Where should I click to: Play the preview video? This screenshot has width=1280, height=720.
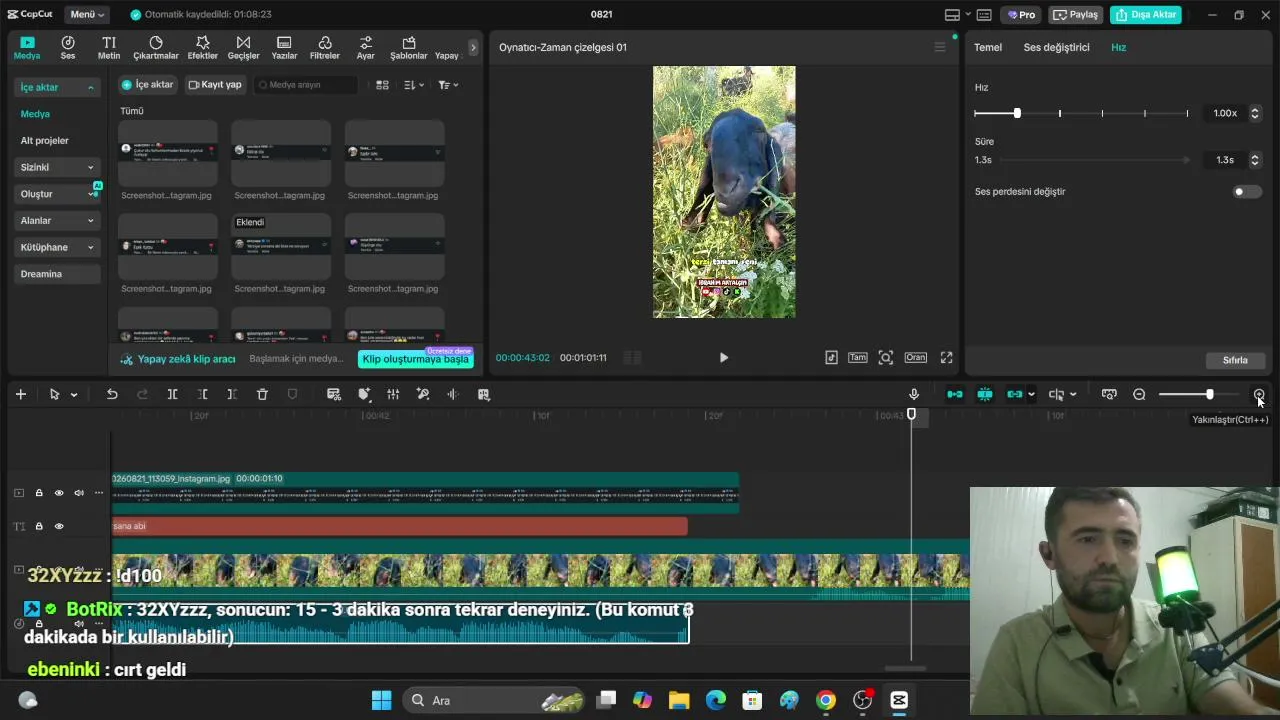tap(724, 357)
